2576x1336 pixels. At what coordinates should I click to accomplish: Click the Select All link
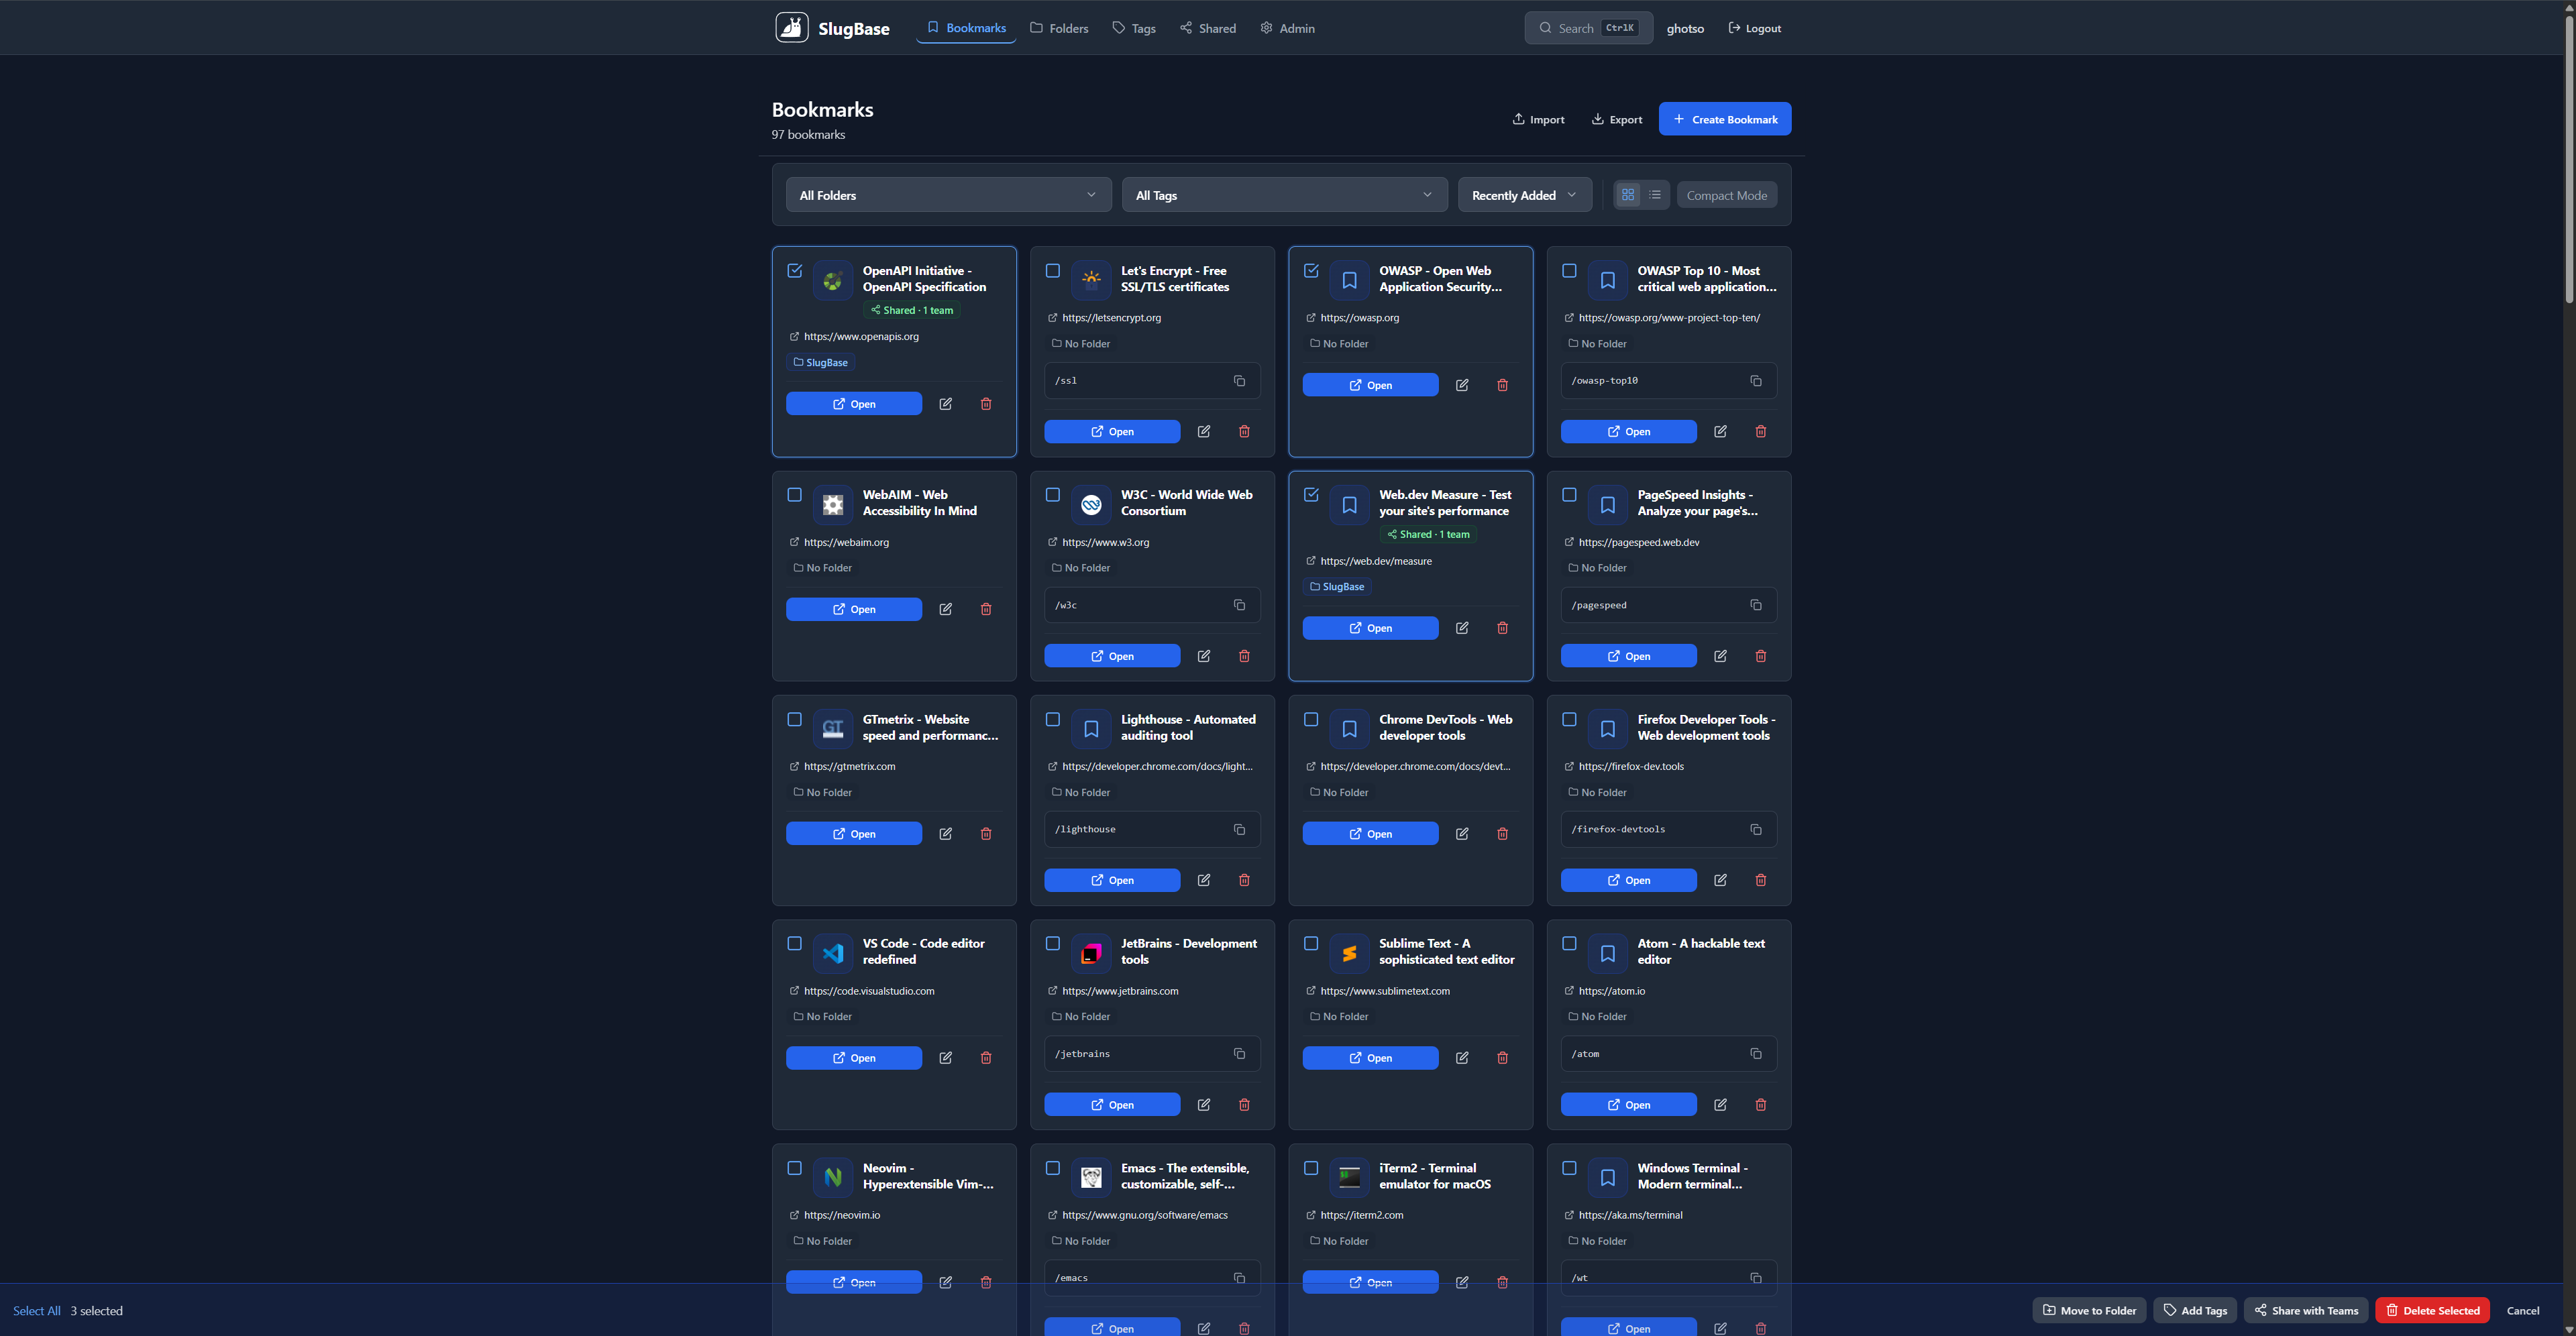pos(36,1310)
